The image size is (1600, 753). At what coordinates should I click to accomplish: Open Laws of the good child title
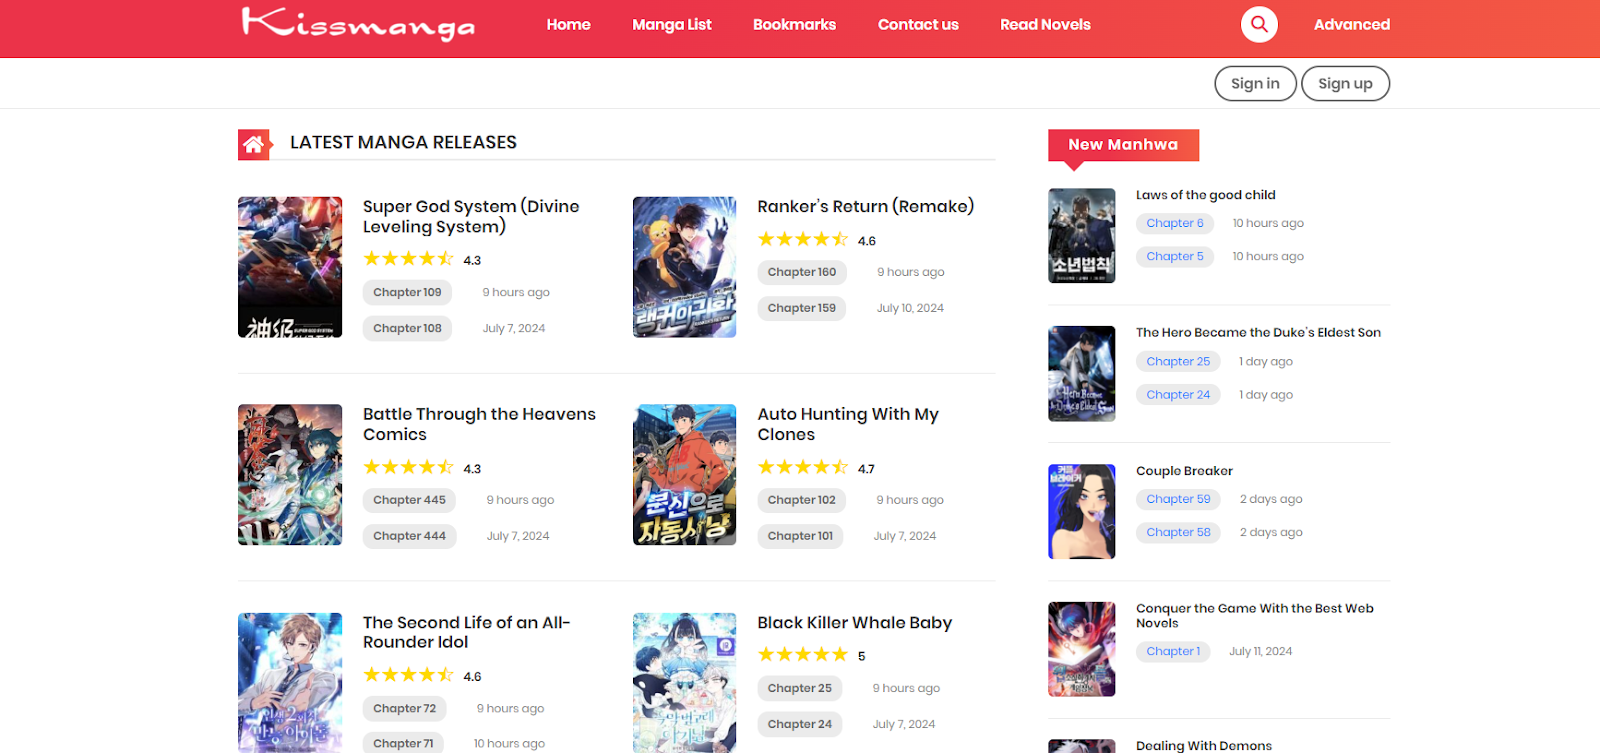pyautogui.click(x=1205, y=195)
